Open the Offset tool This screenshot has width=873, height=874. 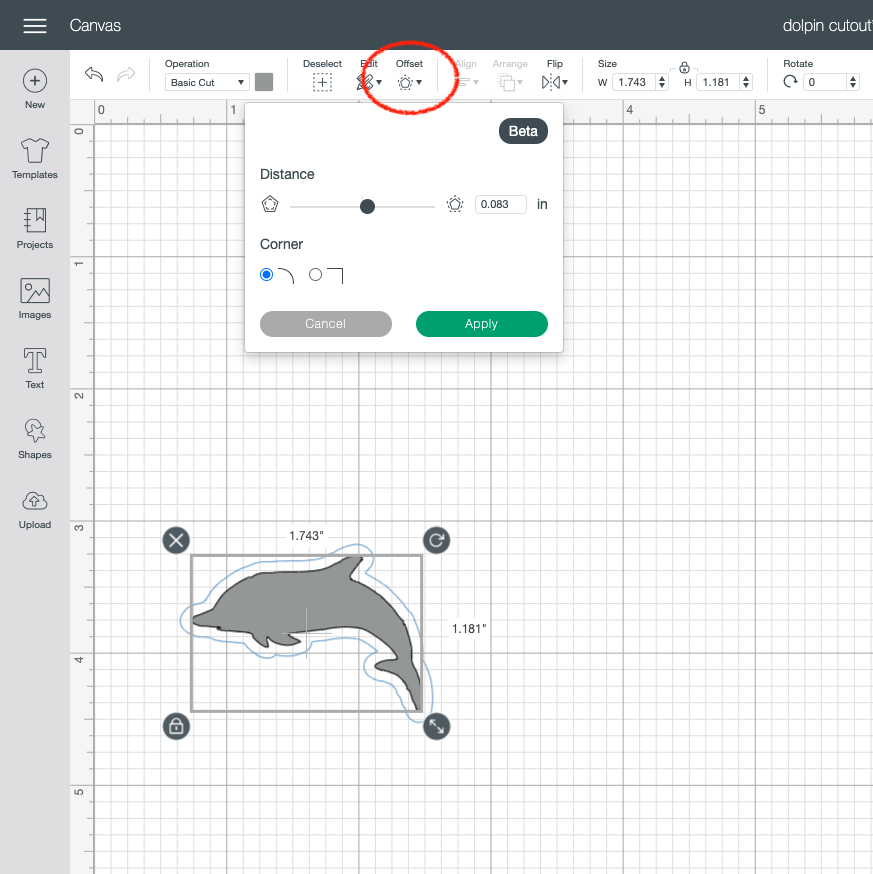click(x=410, y=82)
